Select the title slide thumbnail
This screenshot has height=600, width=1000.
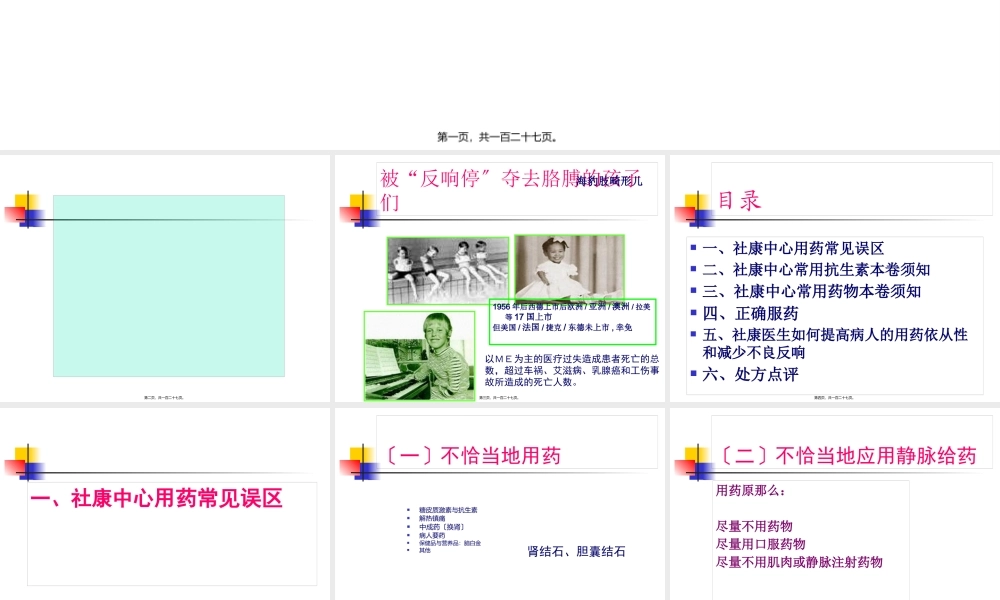pos(500,75)
